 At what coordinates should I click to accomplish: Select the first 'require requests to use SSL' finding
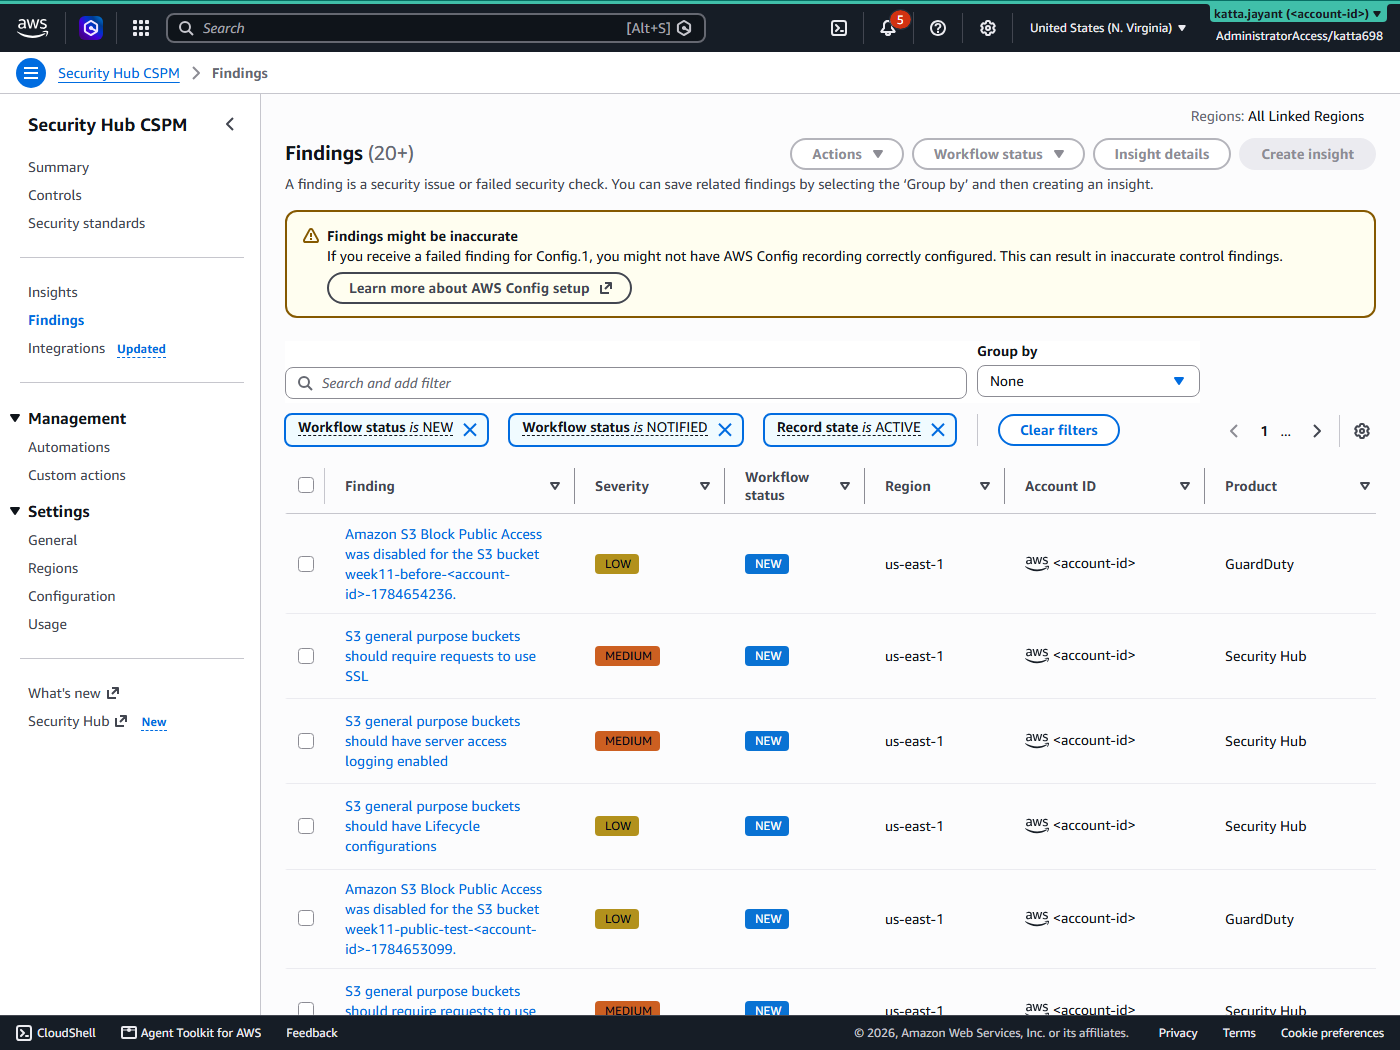306,656
